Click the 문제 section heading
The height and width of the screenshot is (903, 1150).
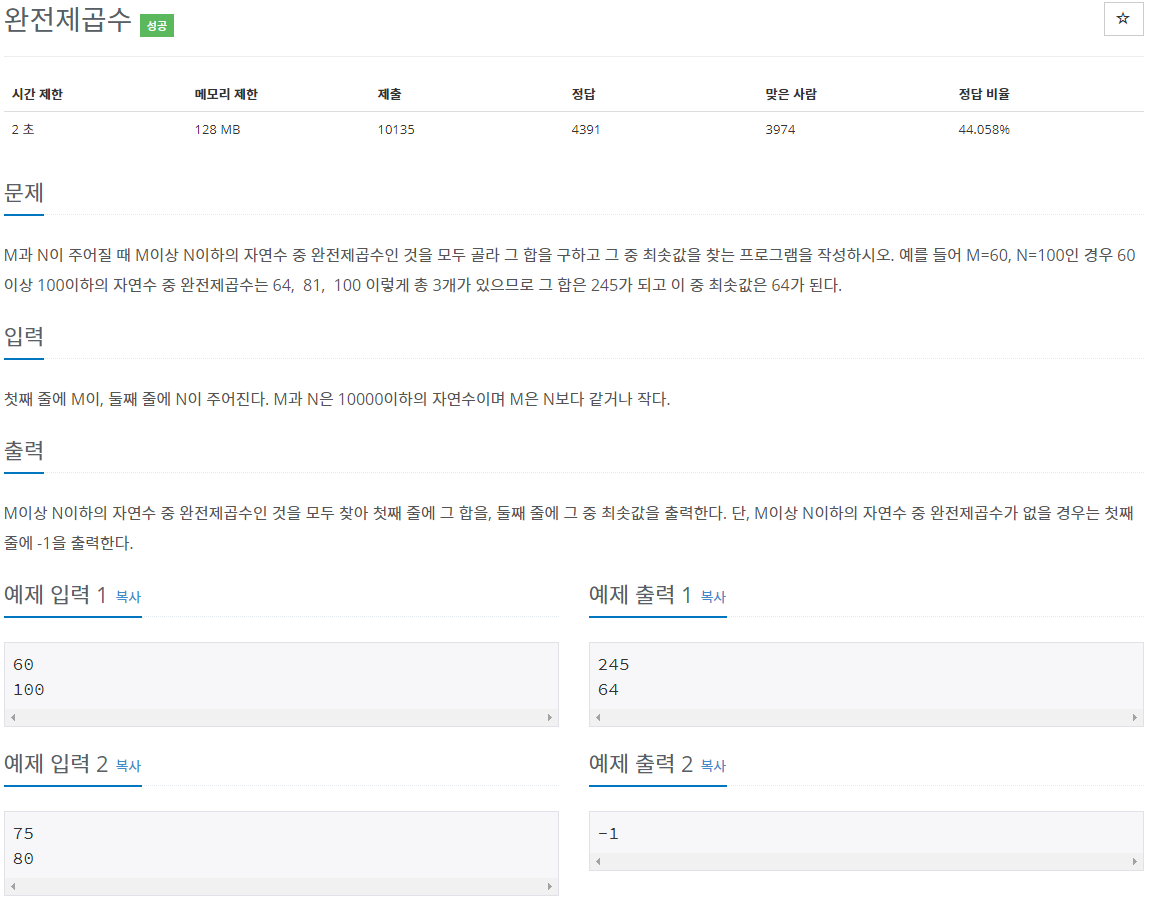click(24, 193)
